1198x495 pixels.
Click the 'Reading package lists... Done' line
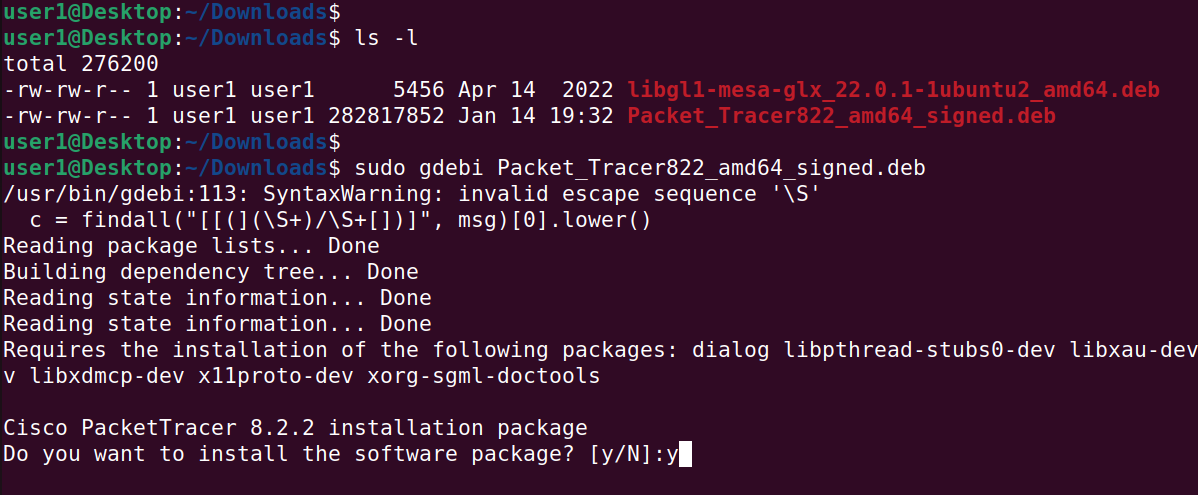click(192, 246)
